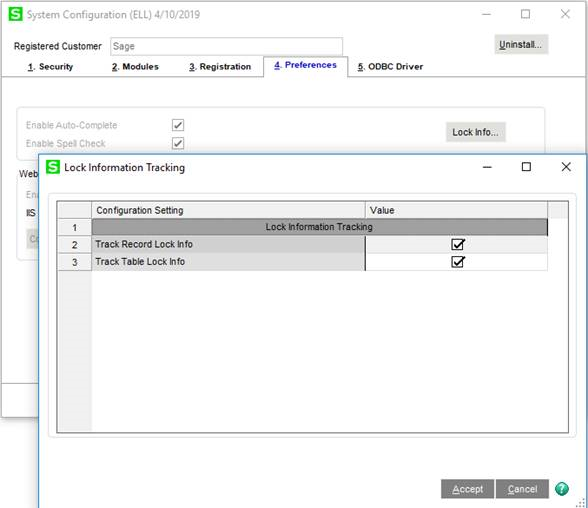Click the Track Table Lock Info label
The image size is (588, 508).
(140, 261)
